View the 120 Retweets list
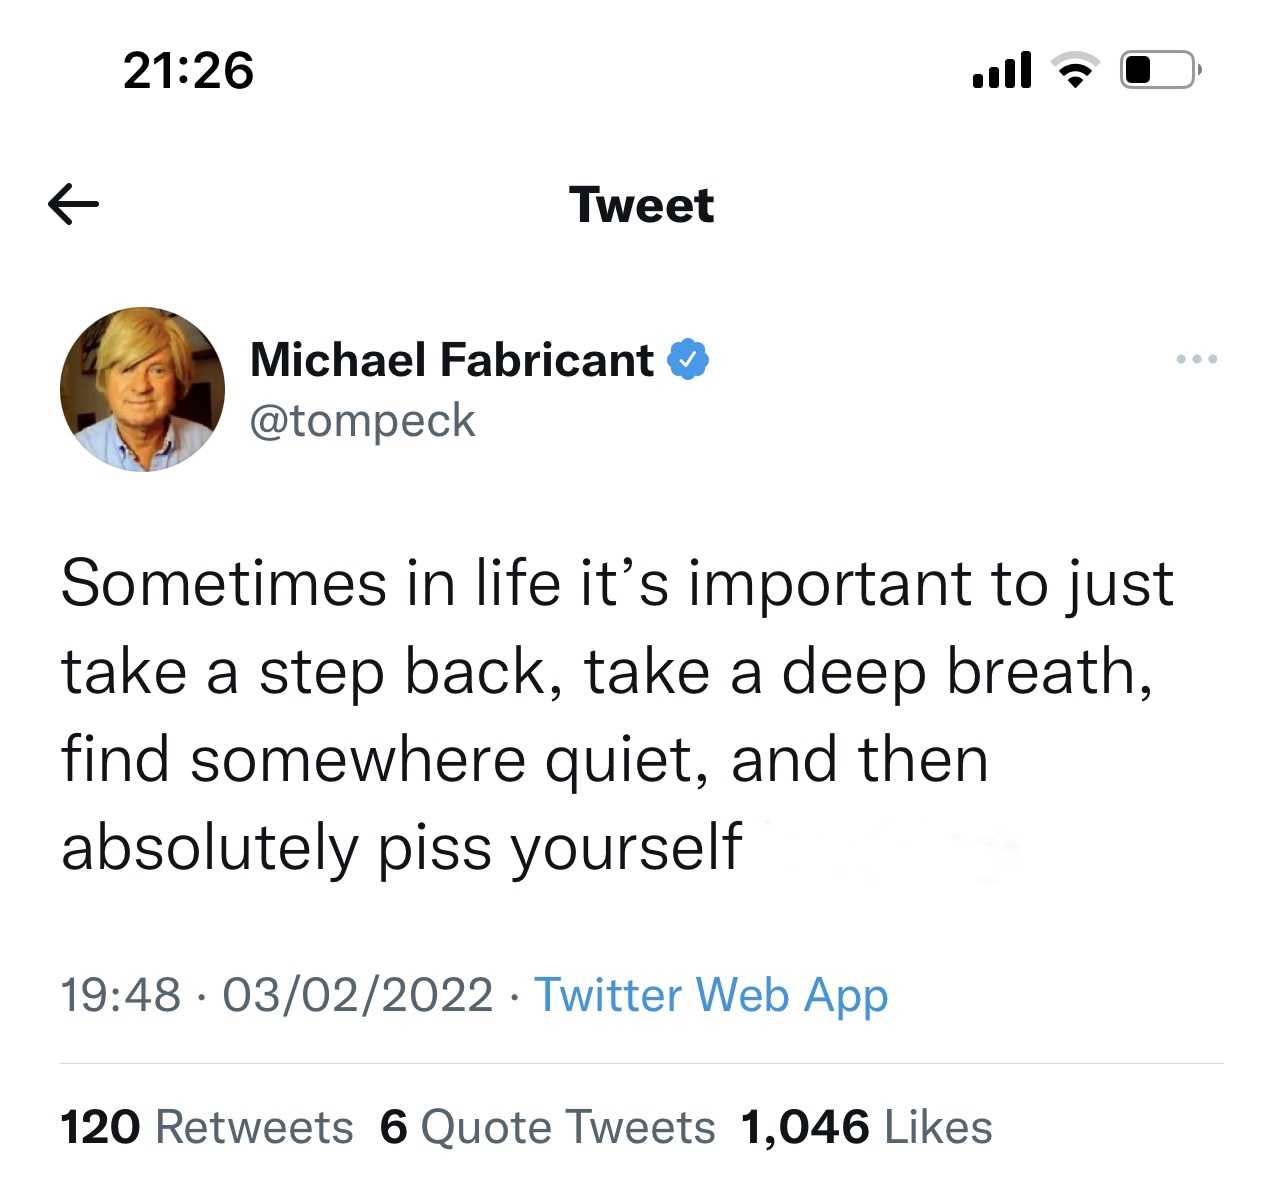1283x1181 pixels. pos(207,1127)
